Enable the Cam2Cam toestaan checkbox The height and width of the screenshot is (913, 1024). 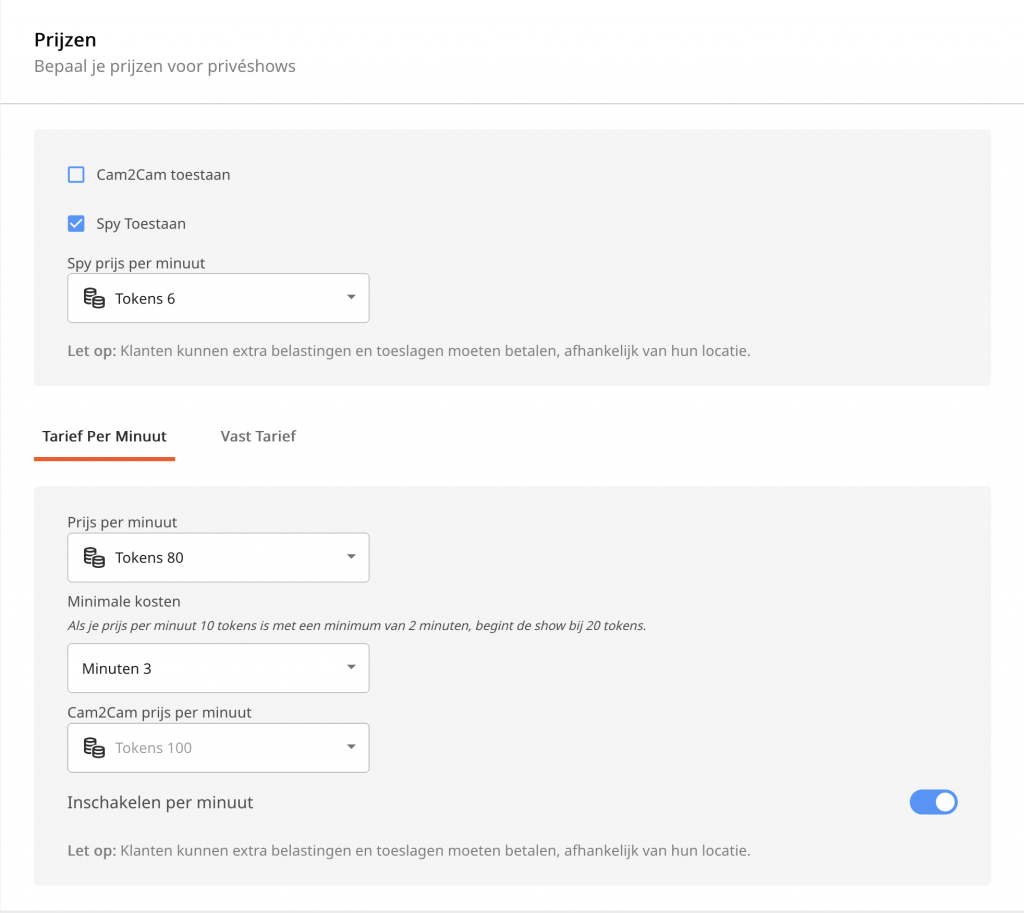pos(76,175)
